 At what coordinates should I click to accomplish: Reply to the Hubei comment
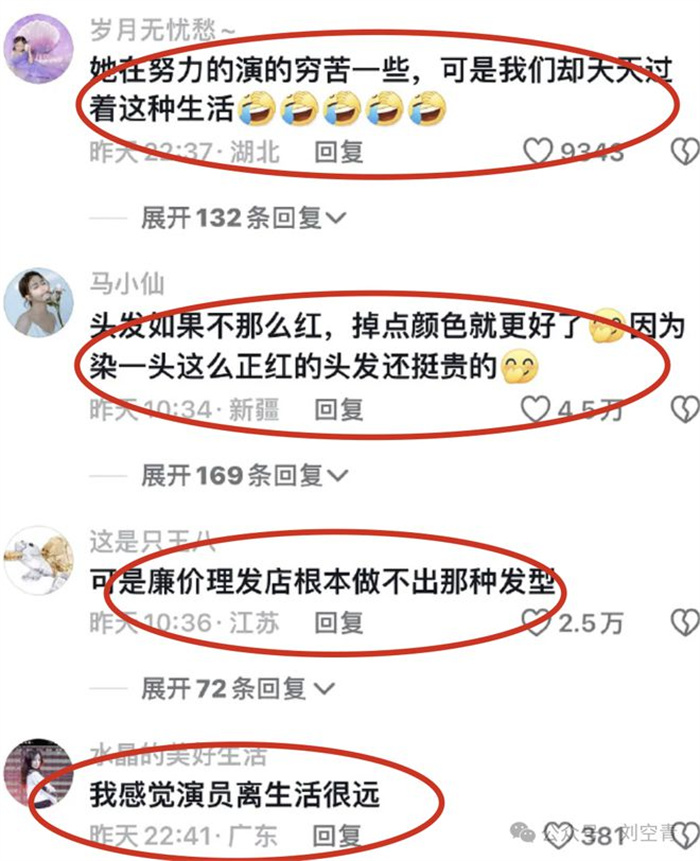[339, 152]
